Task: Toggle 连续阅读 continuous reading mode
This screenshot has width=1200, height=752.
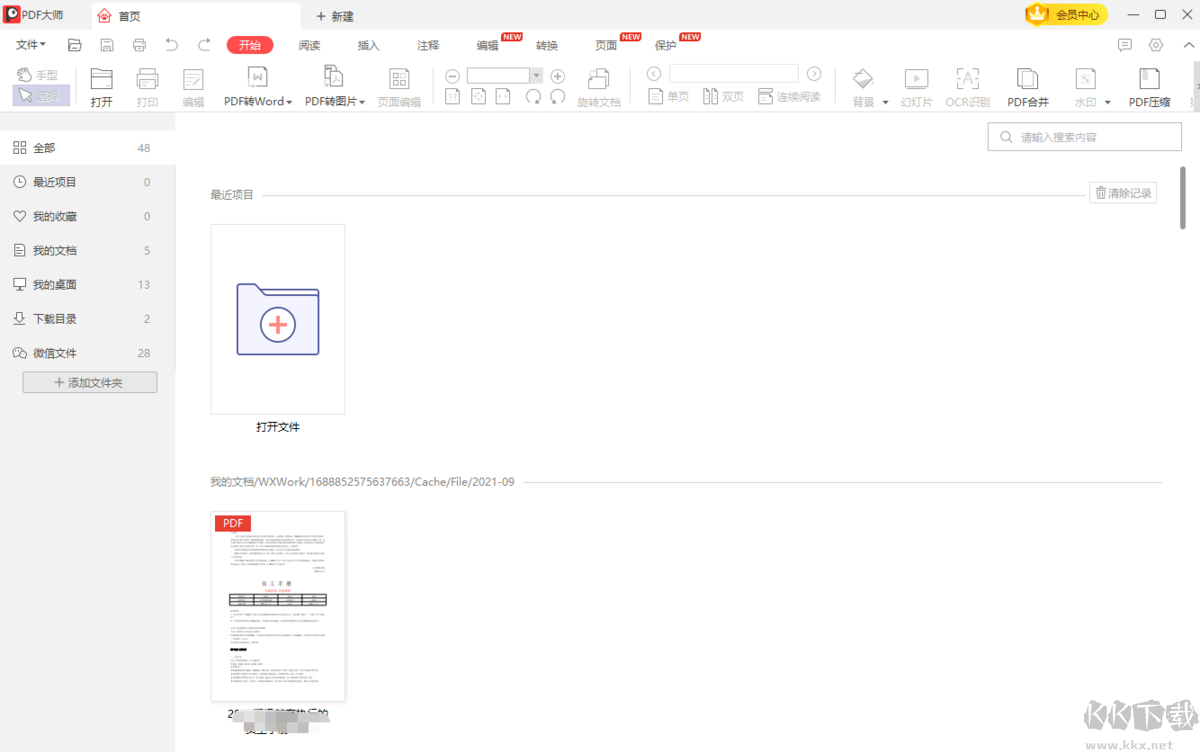Action: [x=789, y=96]
